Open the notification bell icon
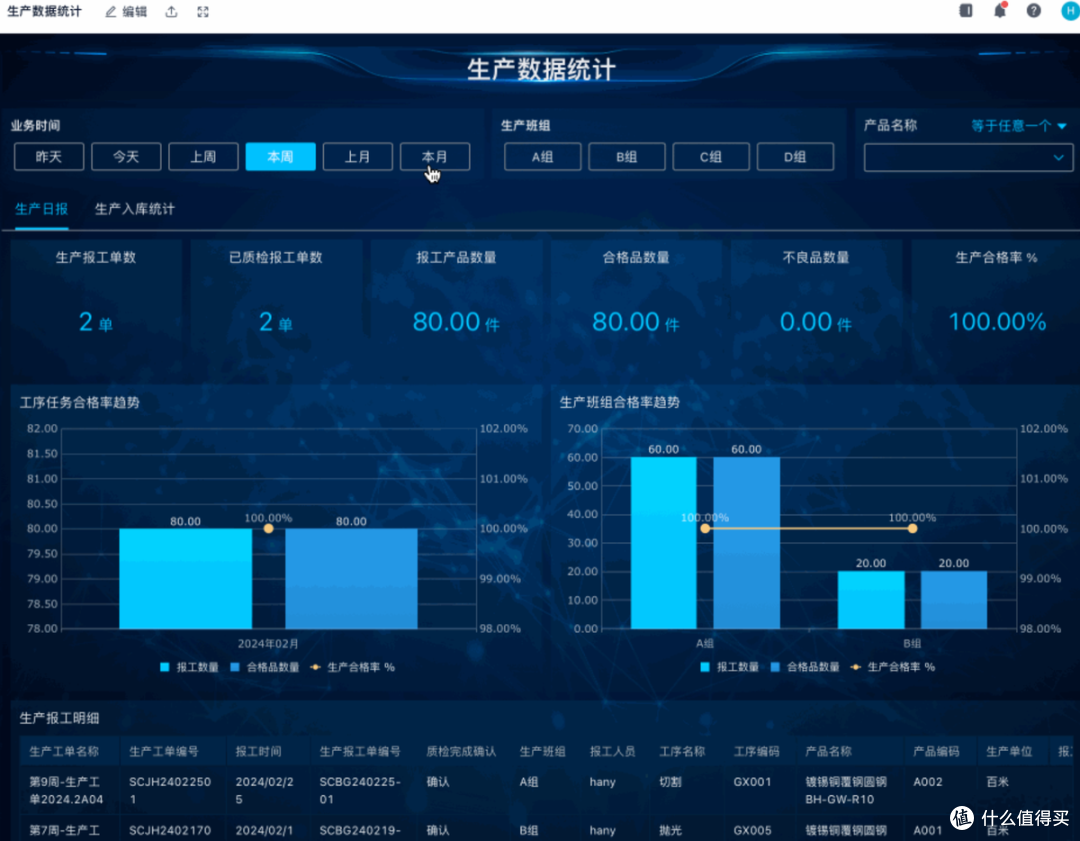 [x=1000, y=10]
